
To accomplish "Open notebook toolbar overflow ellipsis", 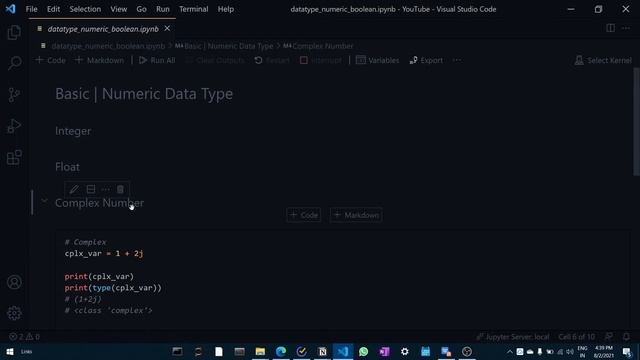I will tap(457, 60).
